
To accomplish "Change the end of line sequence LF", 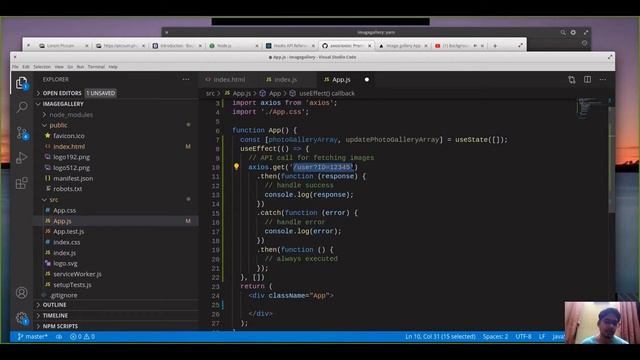I will coord(542,337).
